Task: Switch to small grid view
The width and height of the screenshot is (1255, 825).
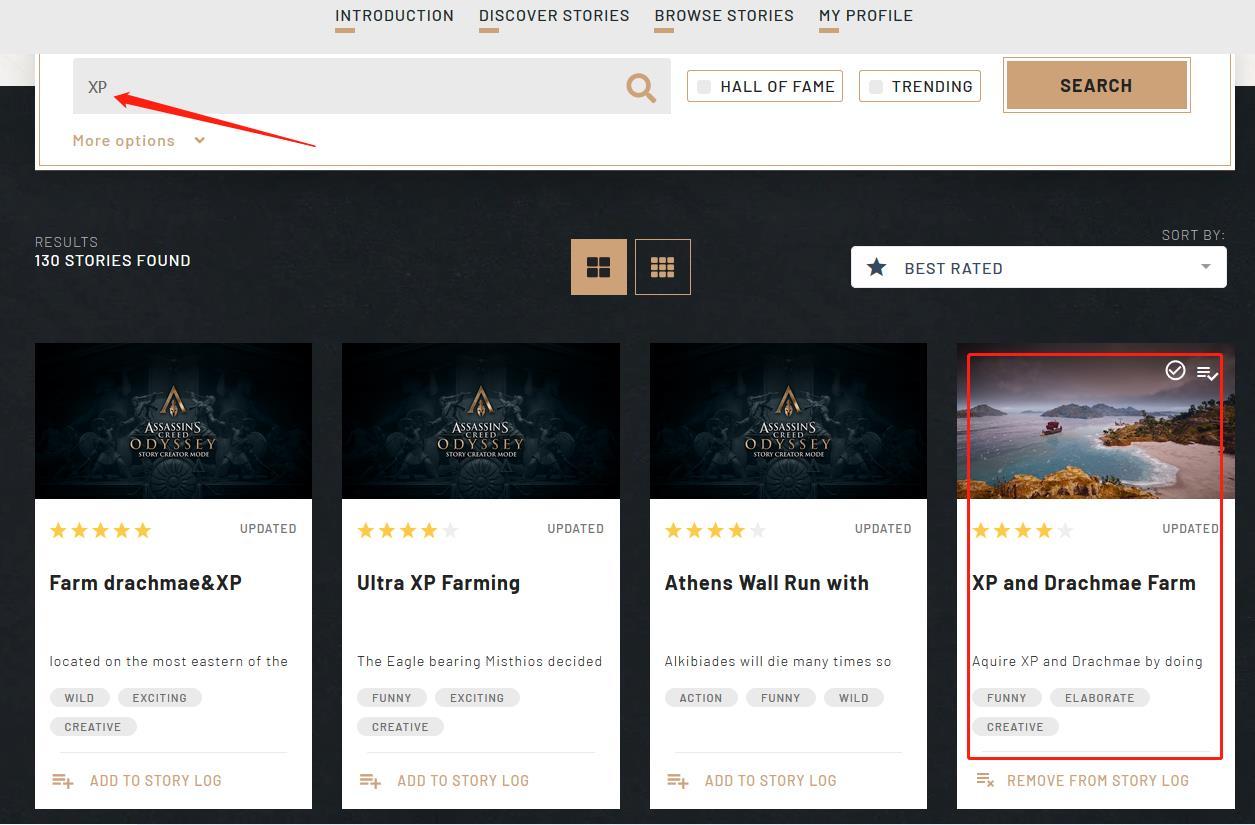Action: pyautogui.click(x=662, y=267)
